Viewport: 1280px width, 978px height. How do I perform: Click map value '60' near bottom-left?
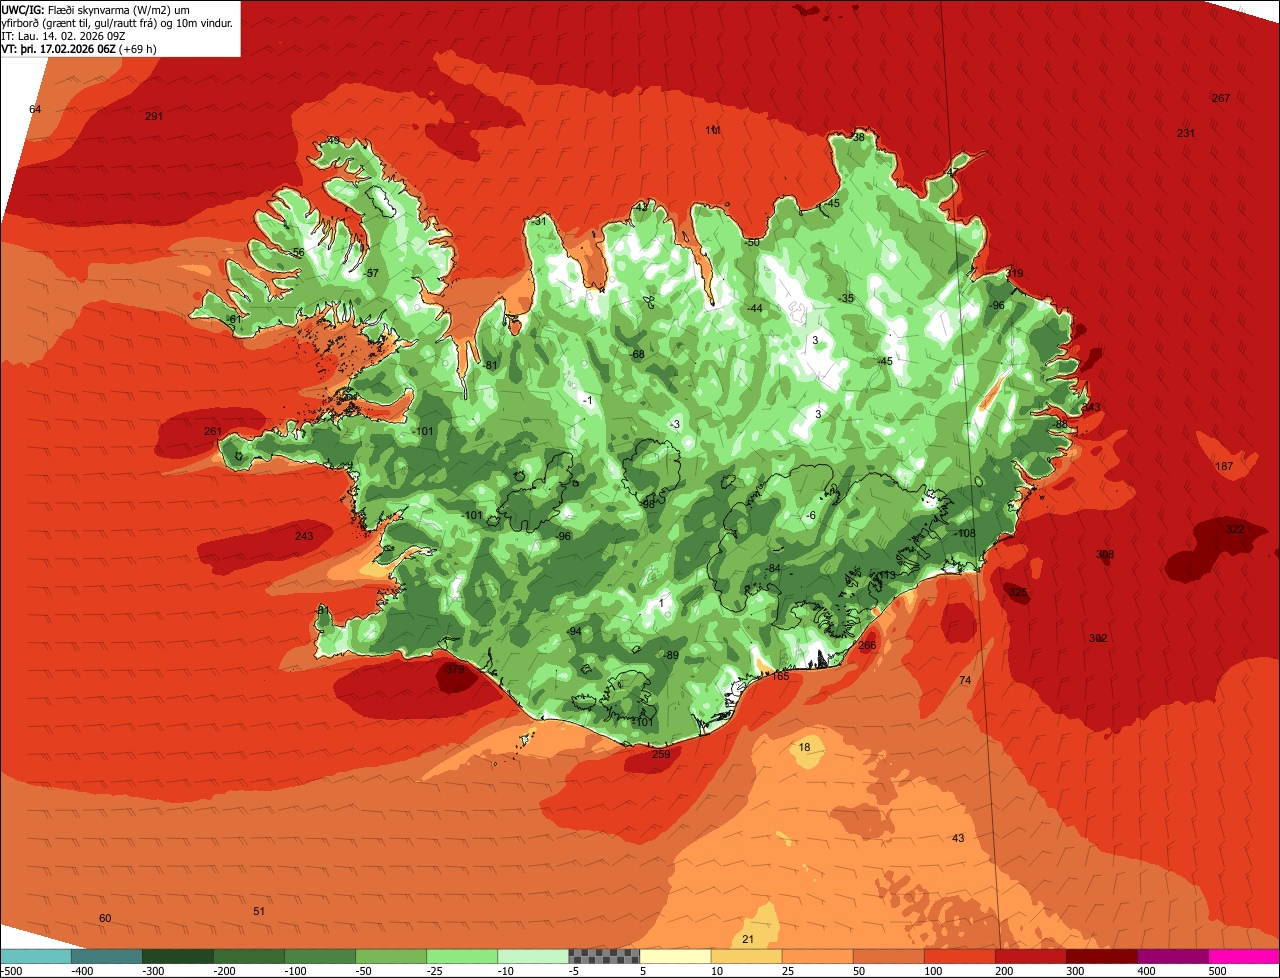point(105,918)
